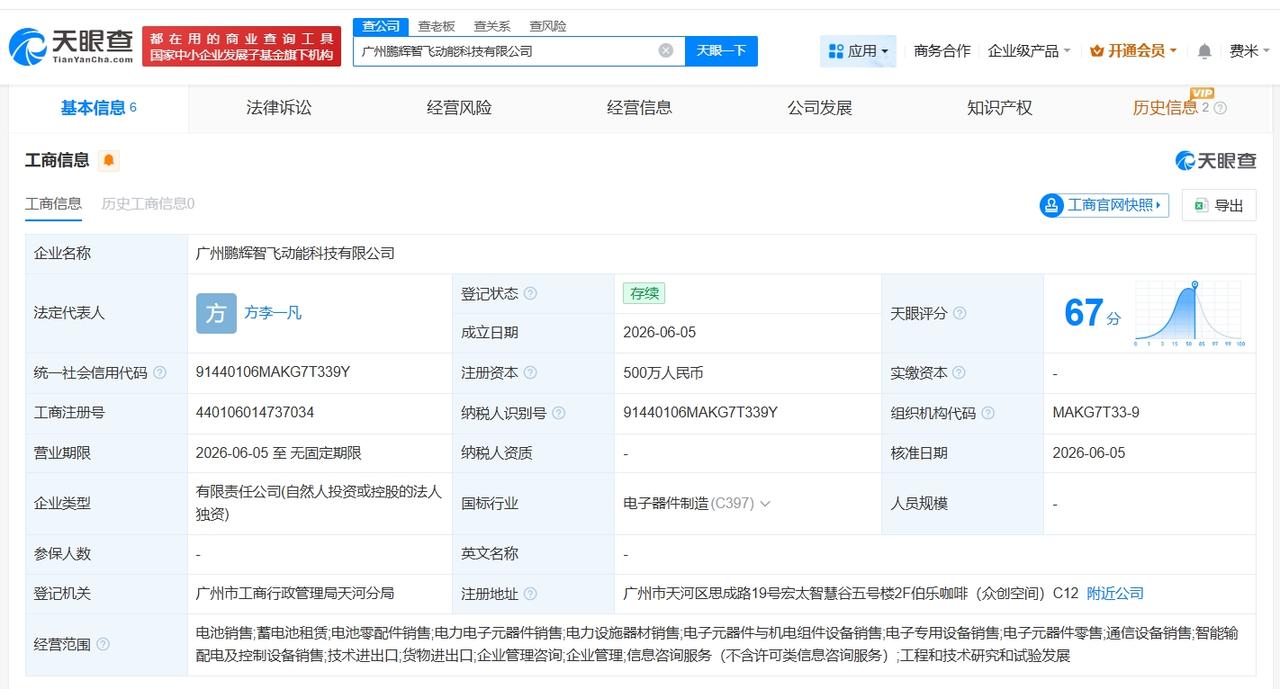Viewport: 1280px width, 689px height.
Task: Switch to the 历史信息 tab
Action: tap(1165, 108)
